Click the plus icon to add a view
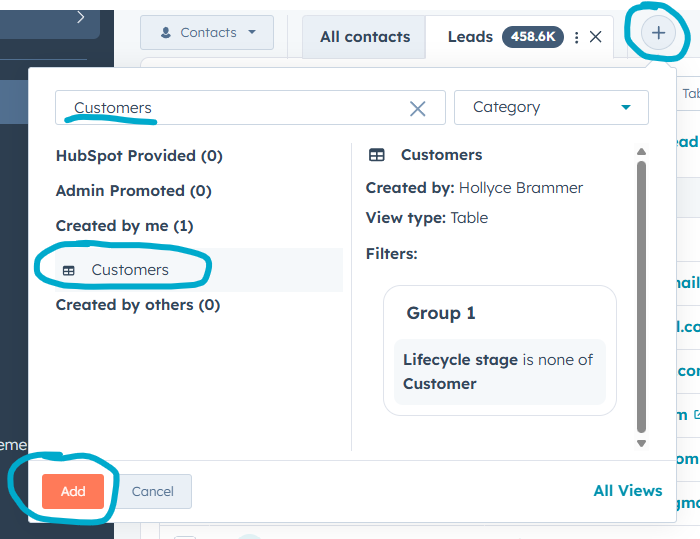 tap(658, 33)
